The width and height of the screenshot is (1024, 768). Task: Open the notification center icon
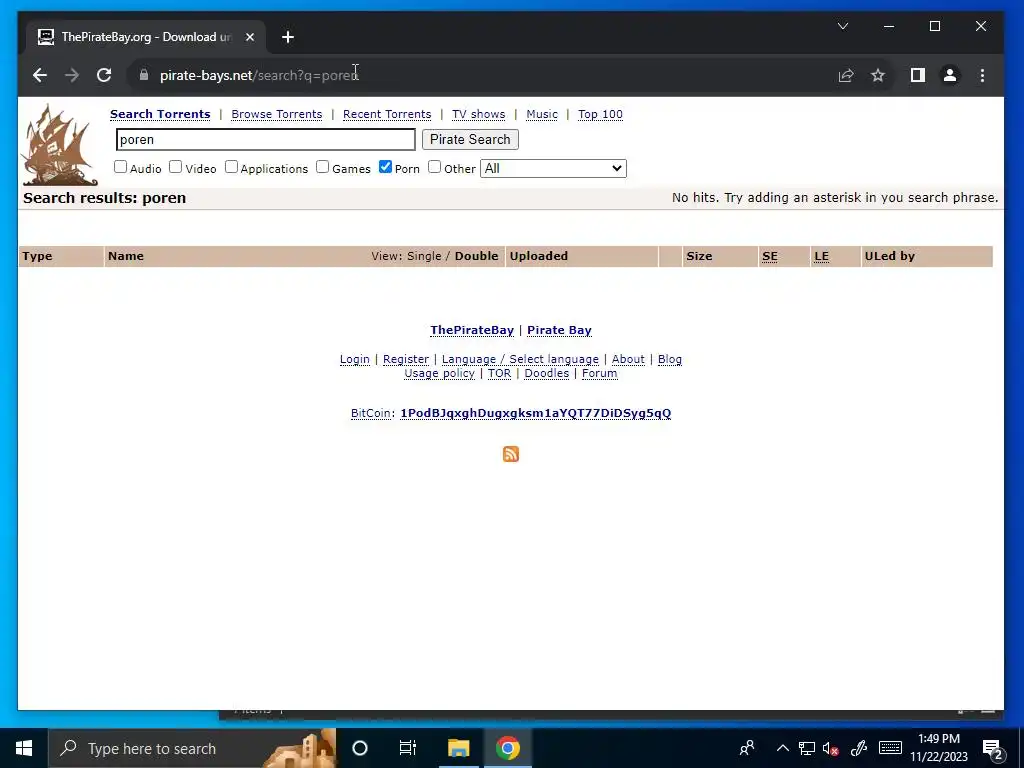tap(992, 749)
